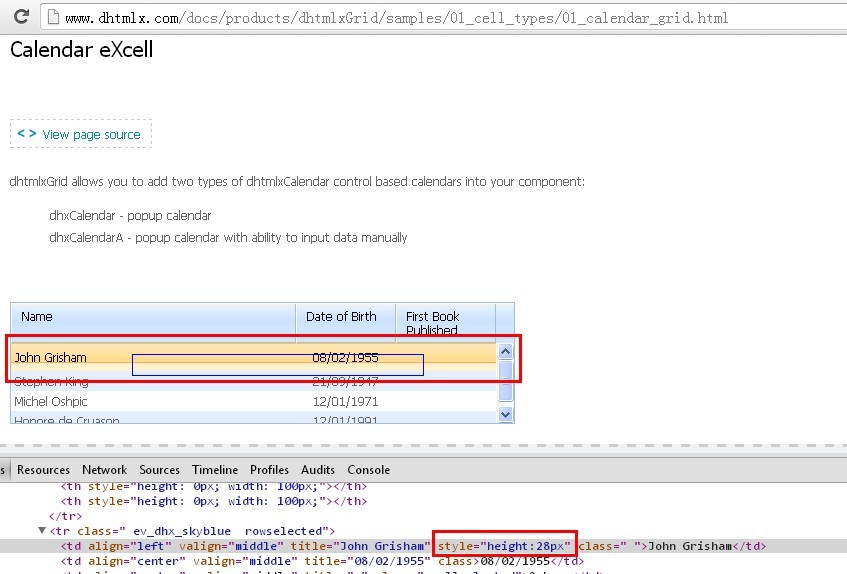
Task: Switch to the Profiles devtools tab
Action: tap(269, 470)
